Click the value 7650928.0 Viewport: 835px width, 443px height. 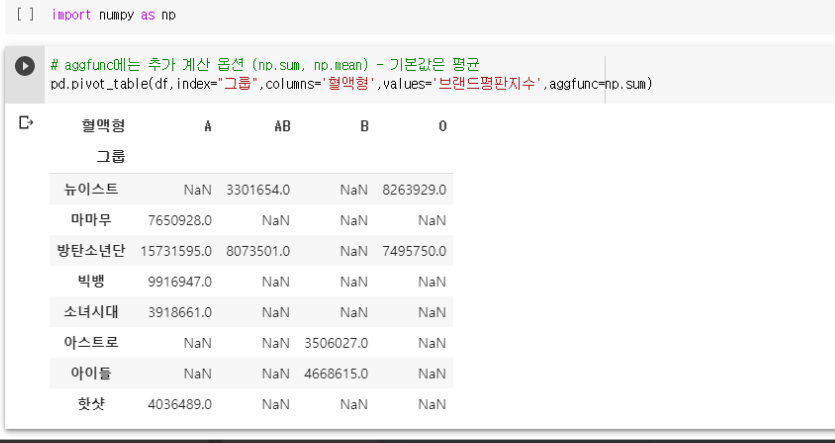[x=179, y=220]
